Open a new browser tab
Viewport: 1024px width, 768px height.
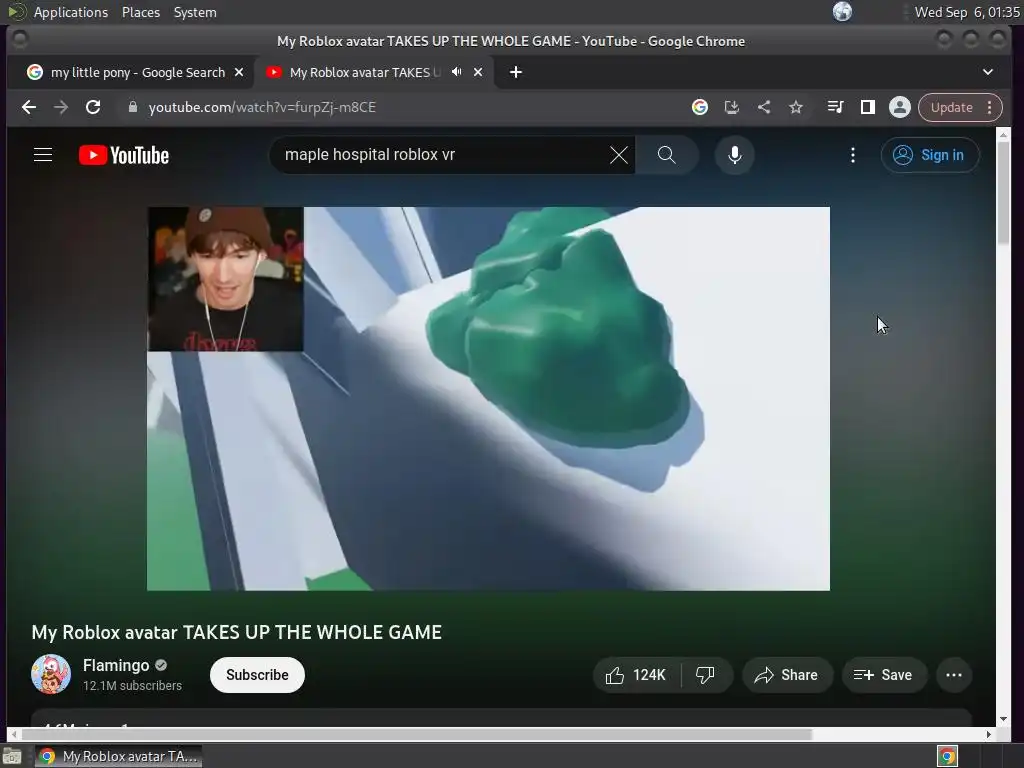516,72
